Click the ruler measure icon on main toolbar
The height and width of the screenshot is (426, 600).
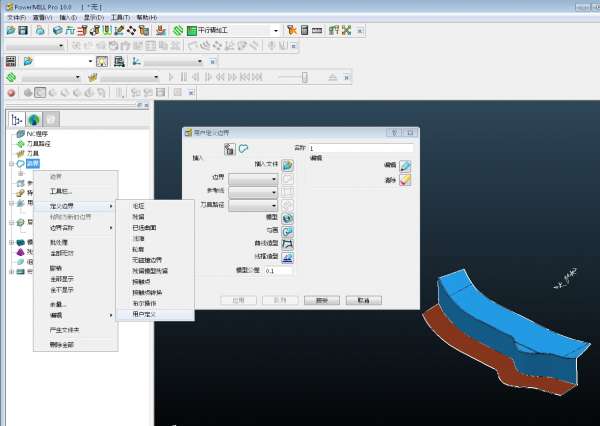(x=317, y=30)
